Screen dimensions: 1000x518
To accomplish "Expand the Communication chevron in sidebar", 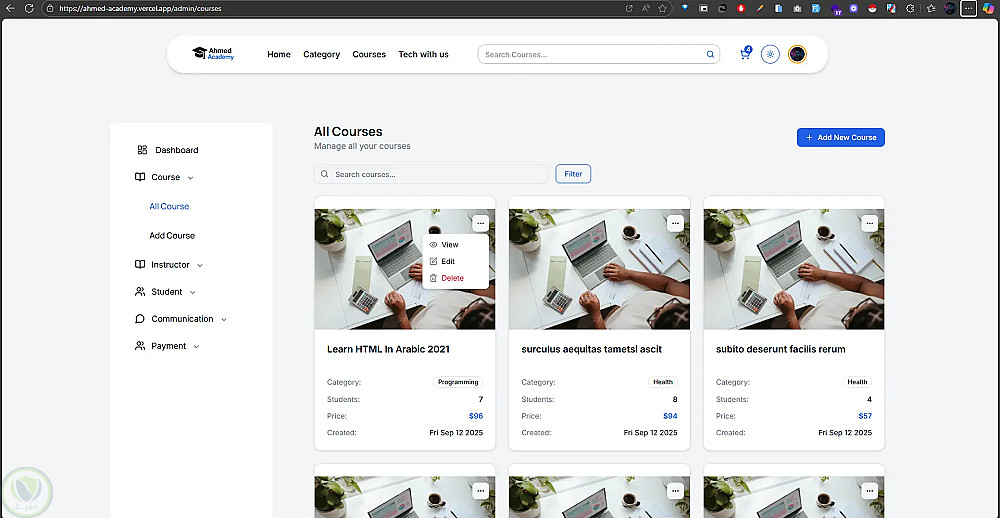I will coord(224,320).
